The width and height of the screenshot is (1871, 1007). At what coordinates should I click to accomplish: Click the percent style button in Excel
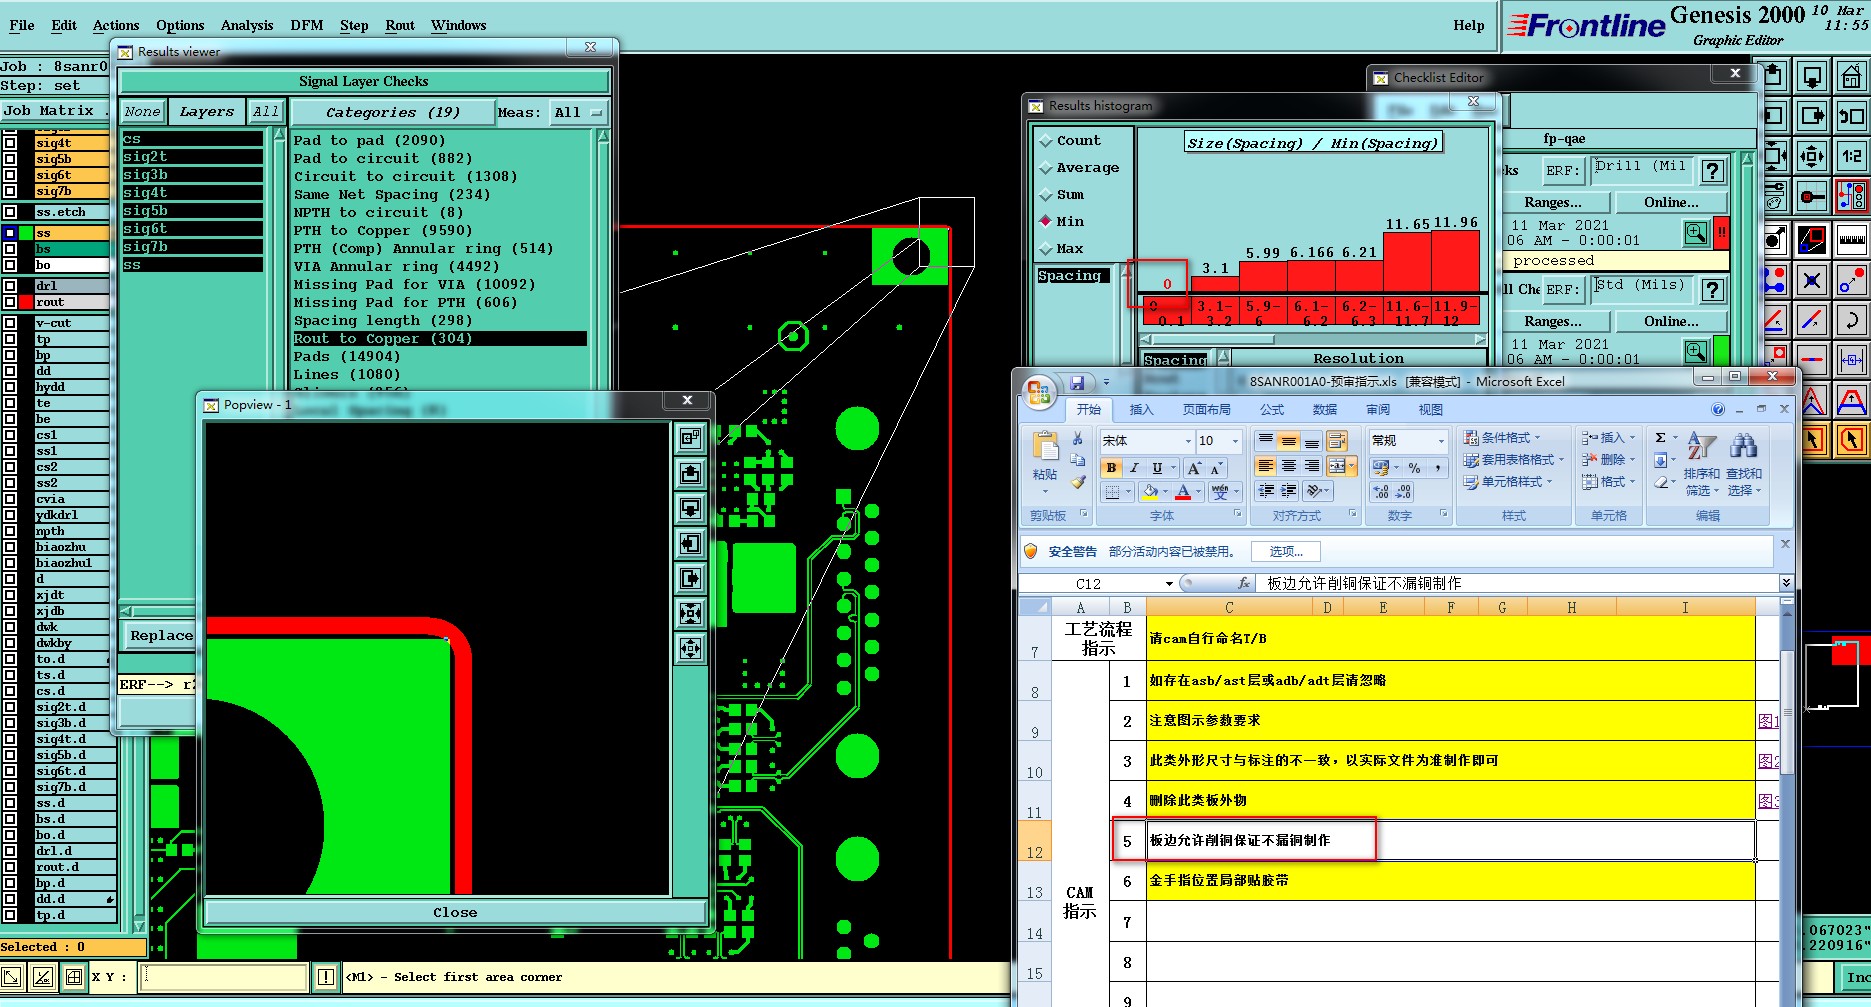click(x=1414, y=468)
